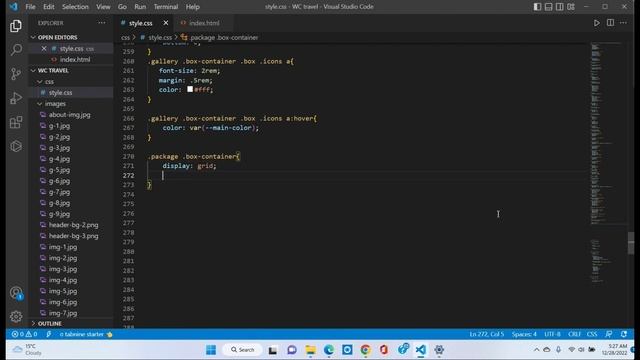Viewport: 640px width, 360px height.
Task: Click errors and warnings status item
Action: tap(24, 334)
